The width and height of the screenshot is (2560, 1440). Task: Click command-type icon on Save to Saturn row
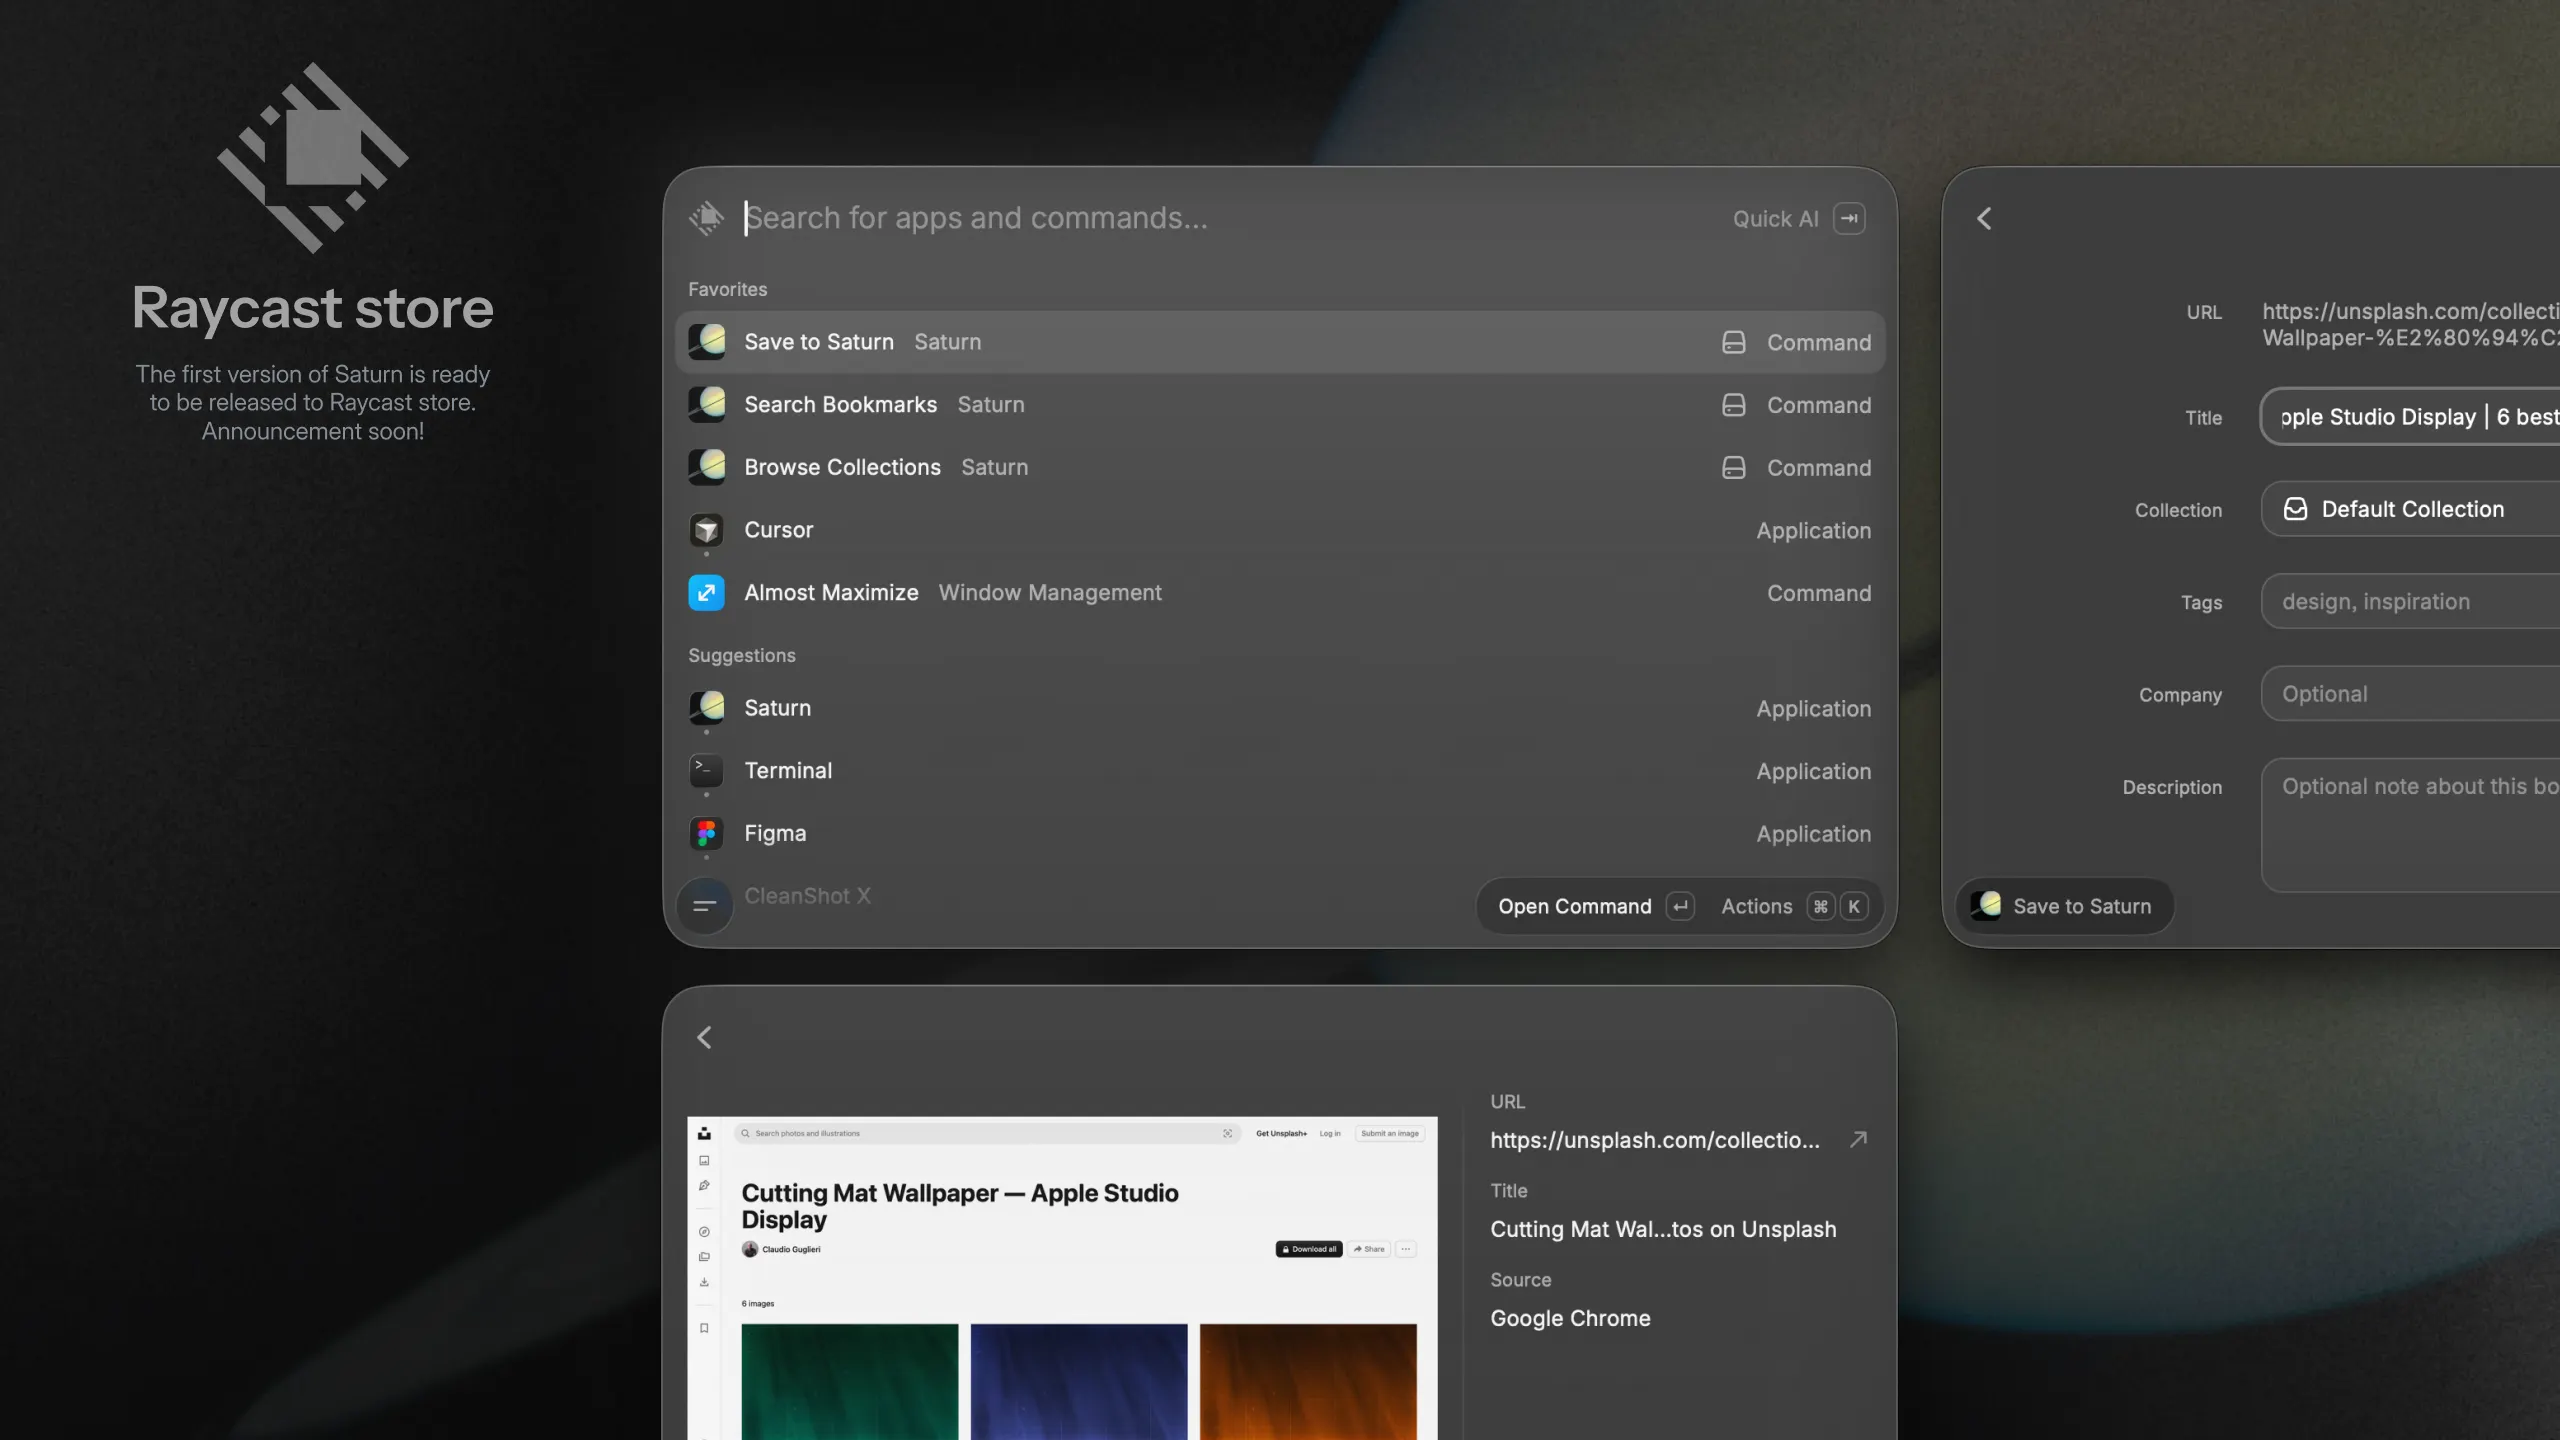(1734, 343)
